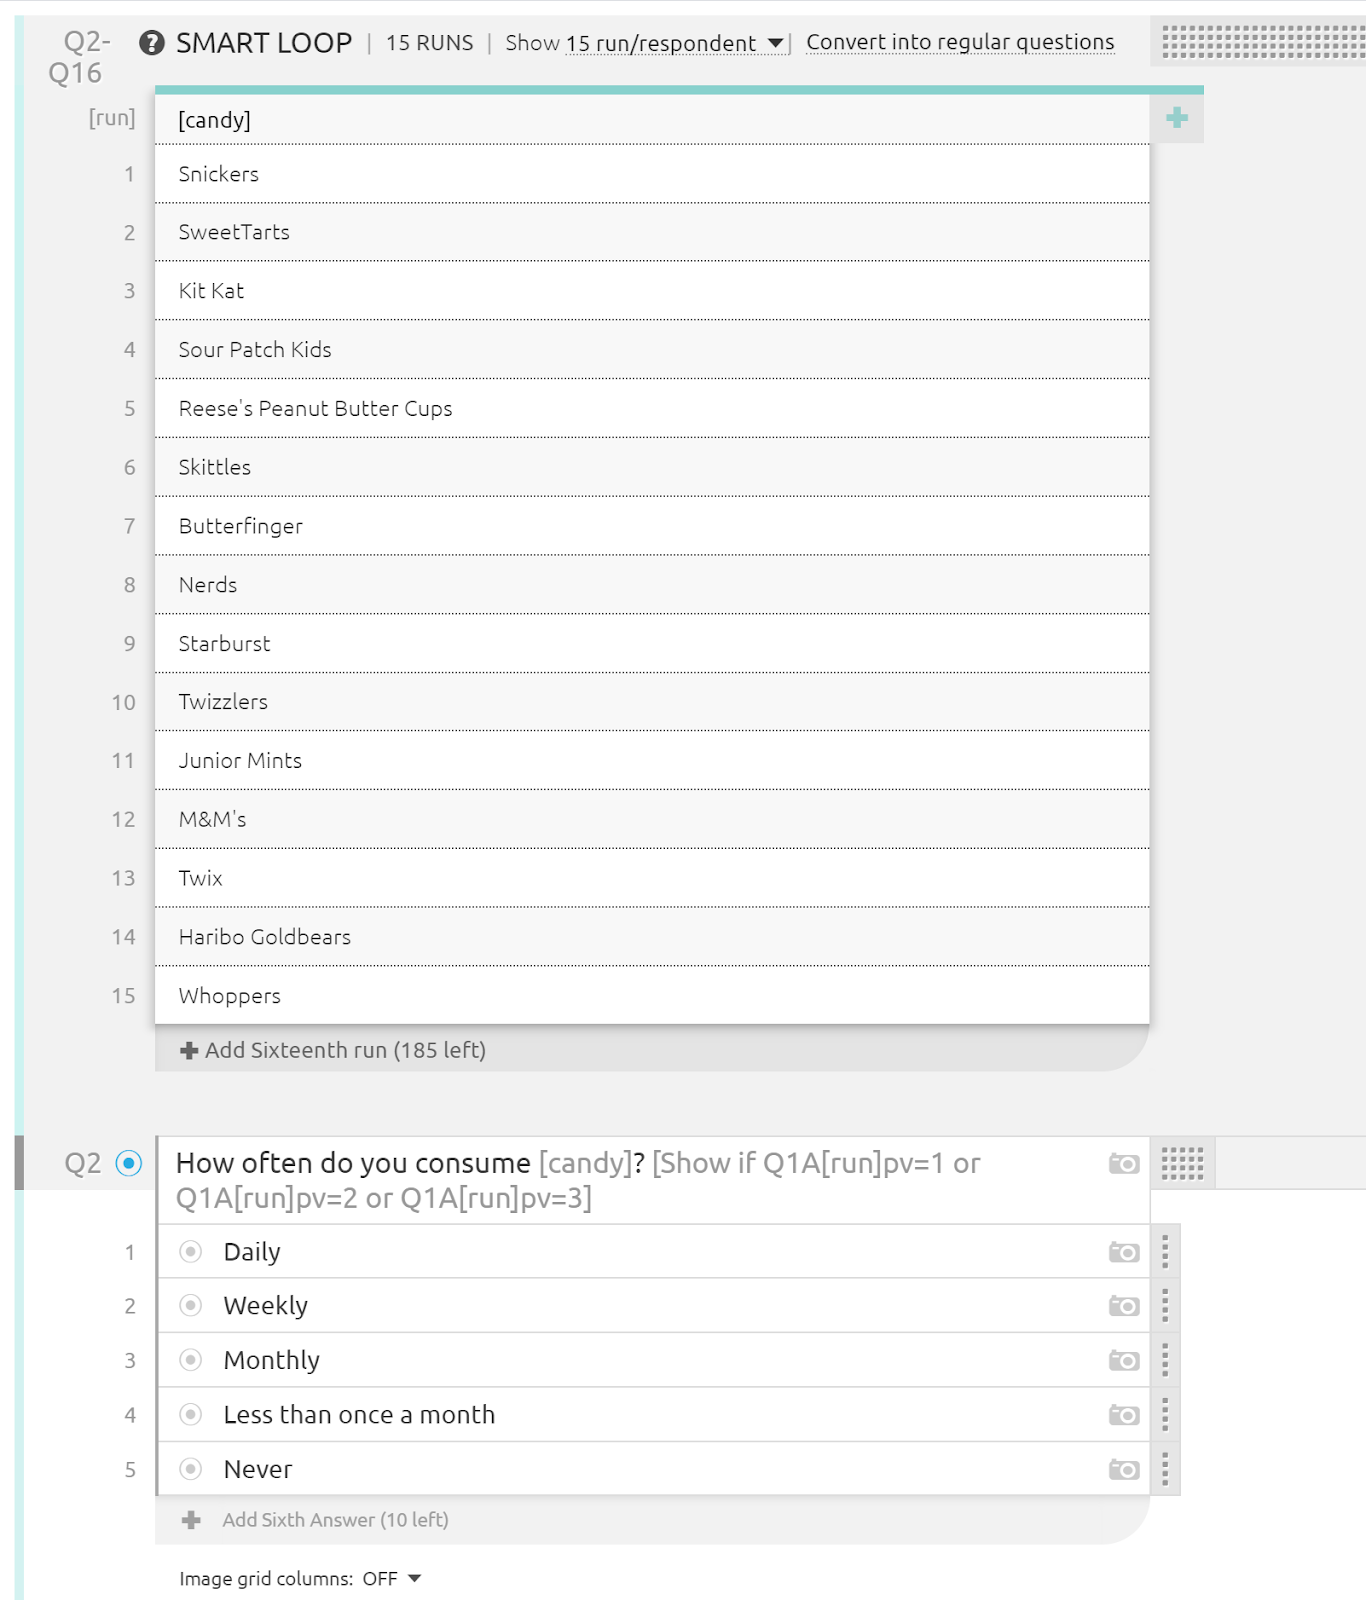Select the Weekly radio button

(191, 1306)
